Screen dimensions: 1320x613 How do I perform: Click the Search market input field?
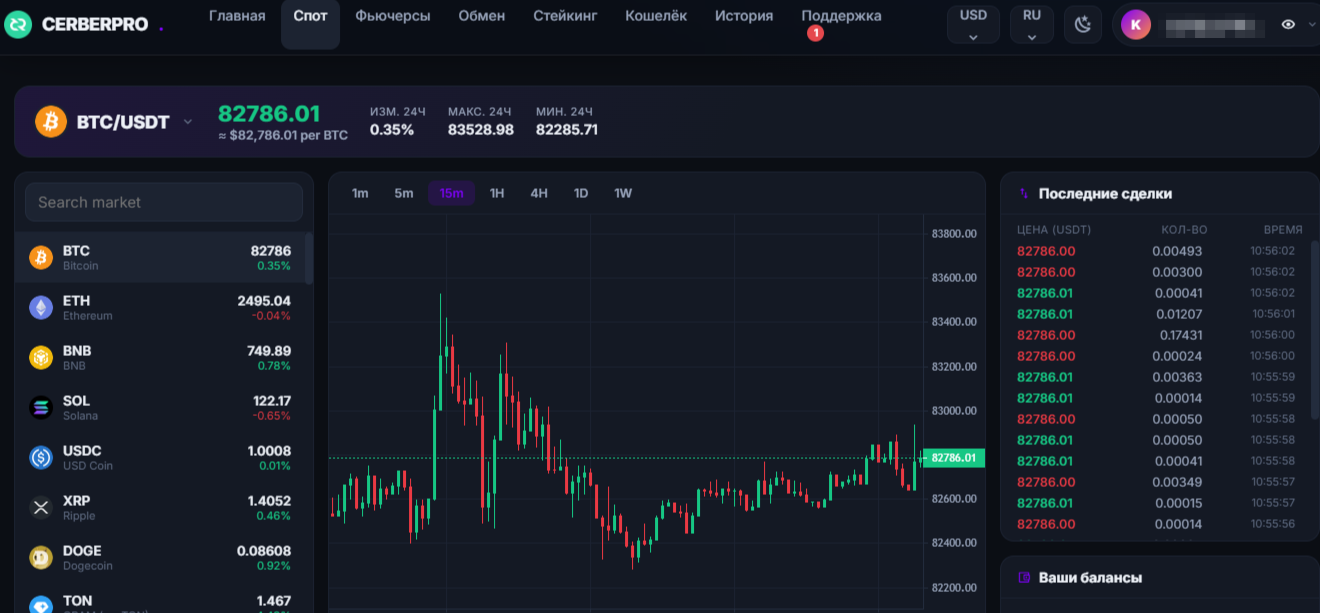pos(164,202)
